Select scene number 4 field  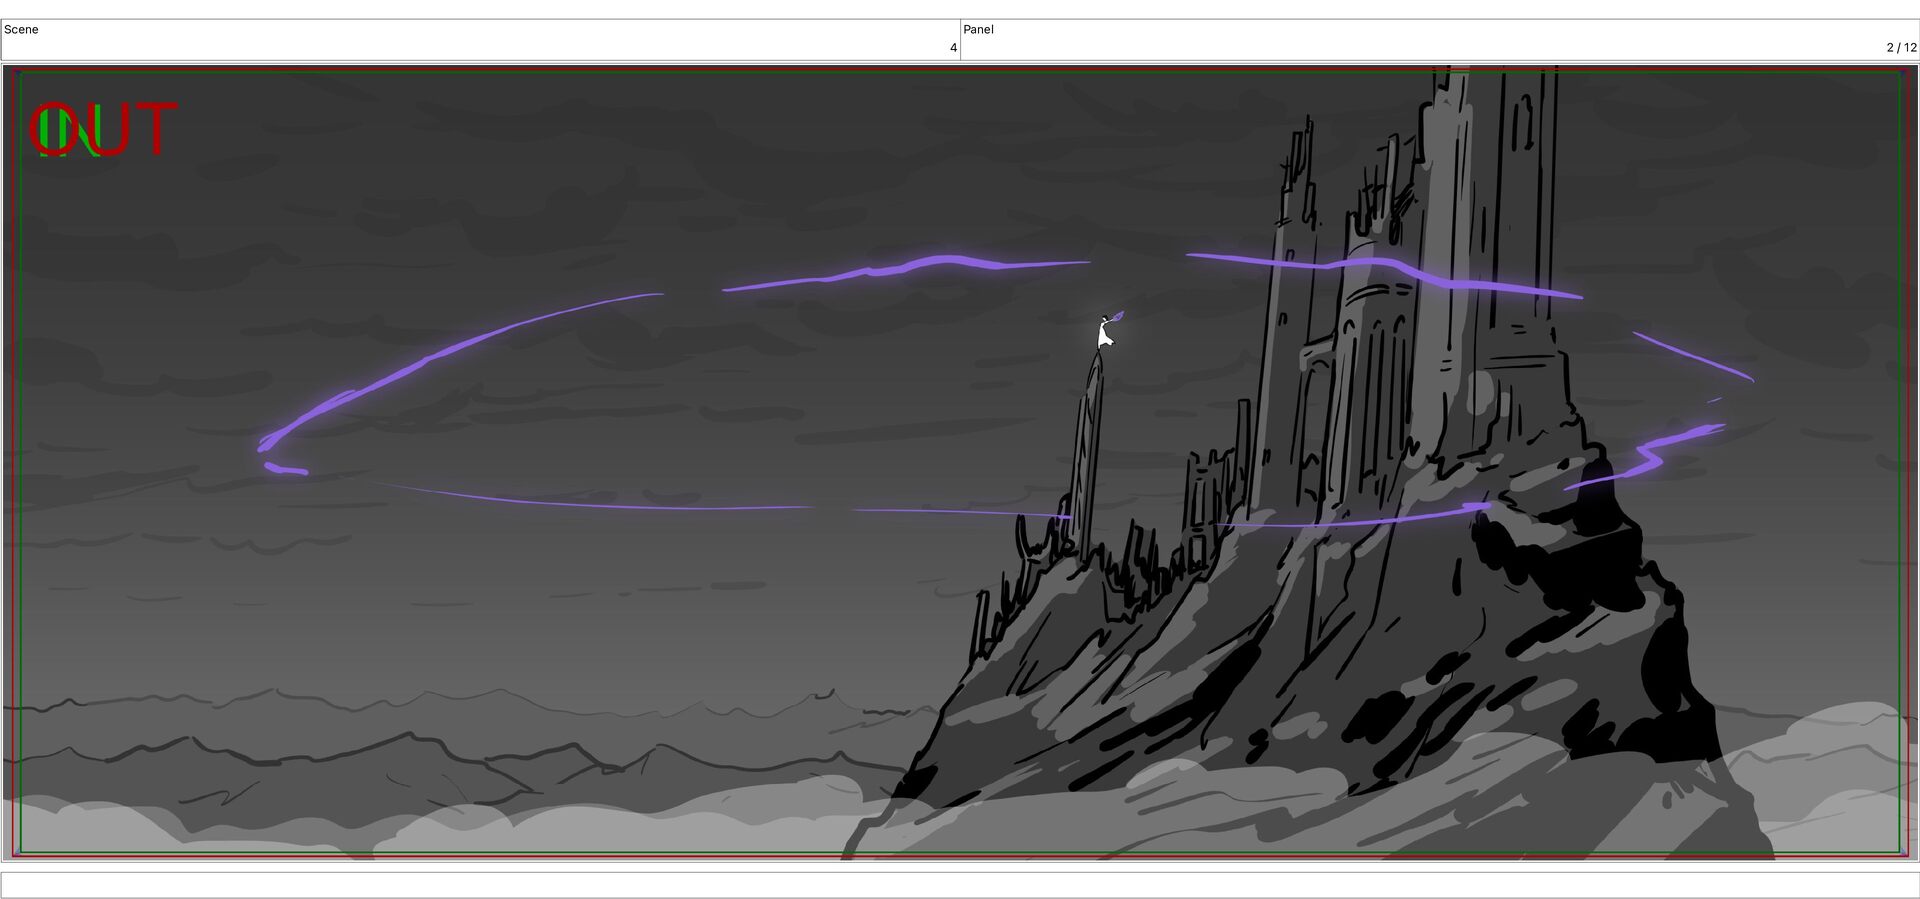click(480, 40)
